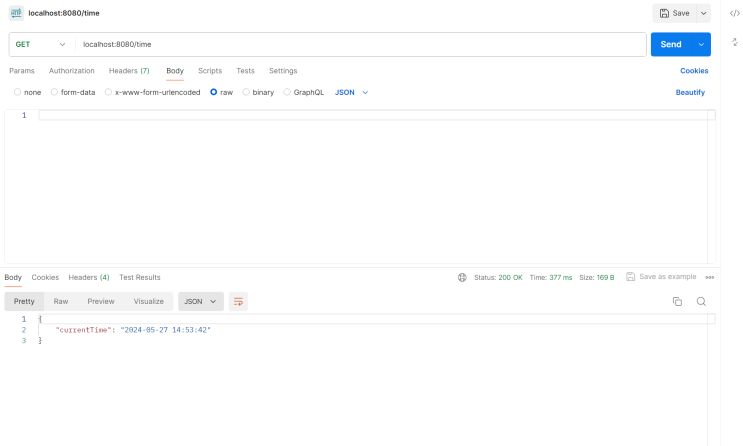Switch to the Authorization tab

[x=72, y=71]
